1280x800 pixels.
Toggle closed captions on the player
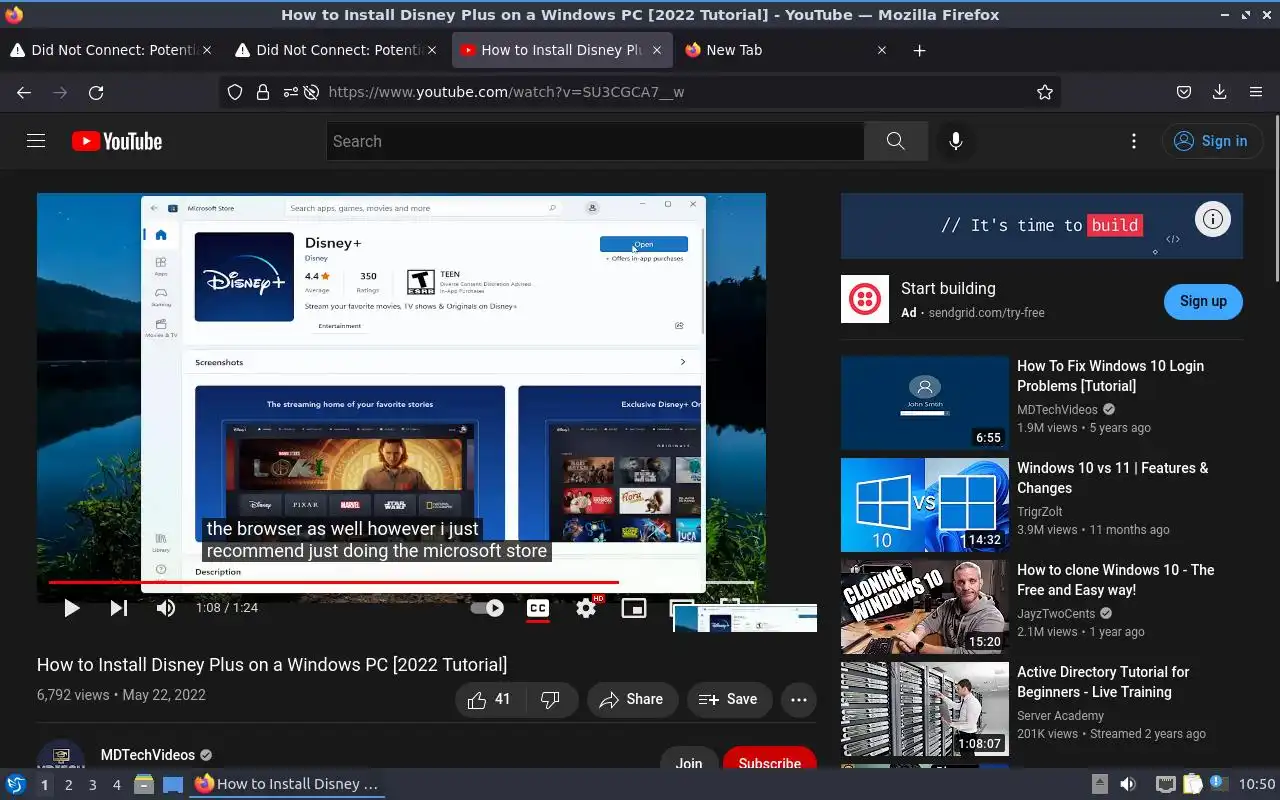538,608
